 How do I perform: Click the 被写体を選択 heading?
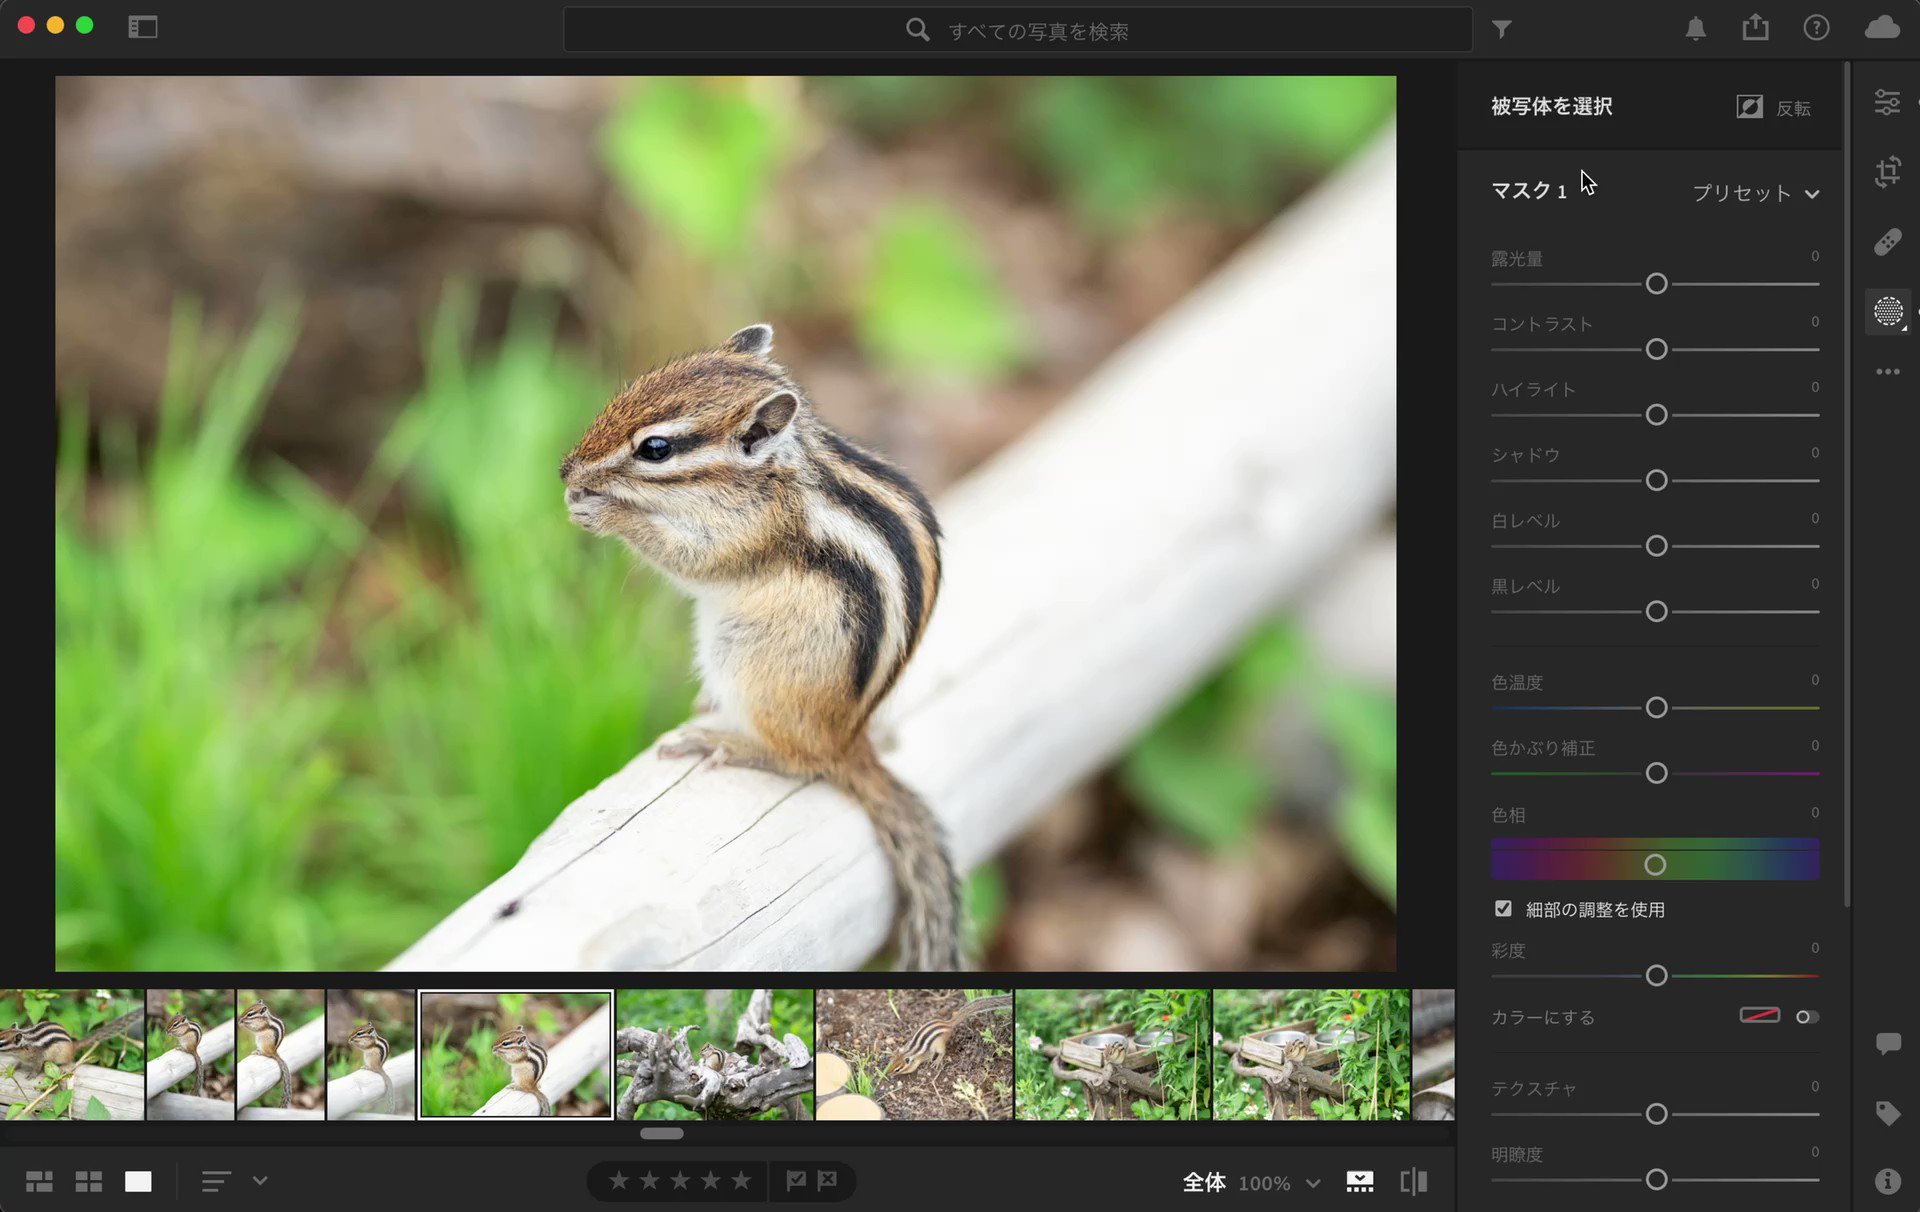click(1552, 106)
